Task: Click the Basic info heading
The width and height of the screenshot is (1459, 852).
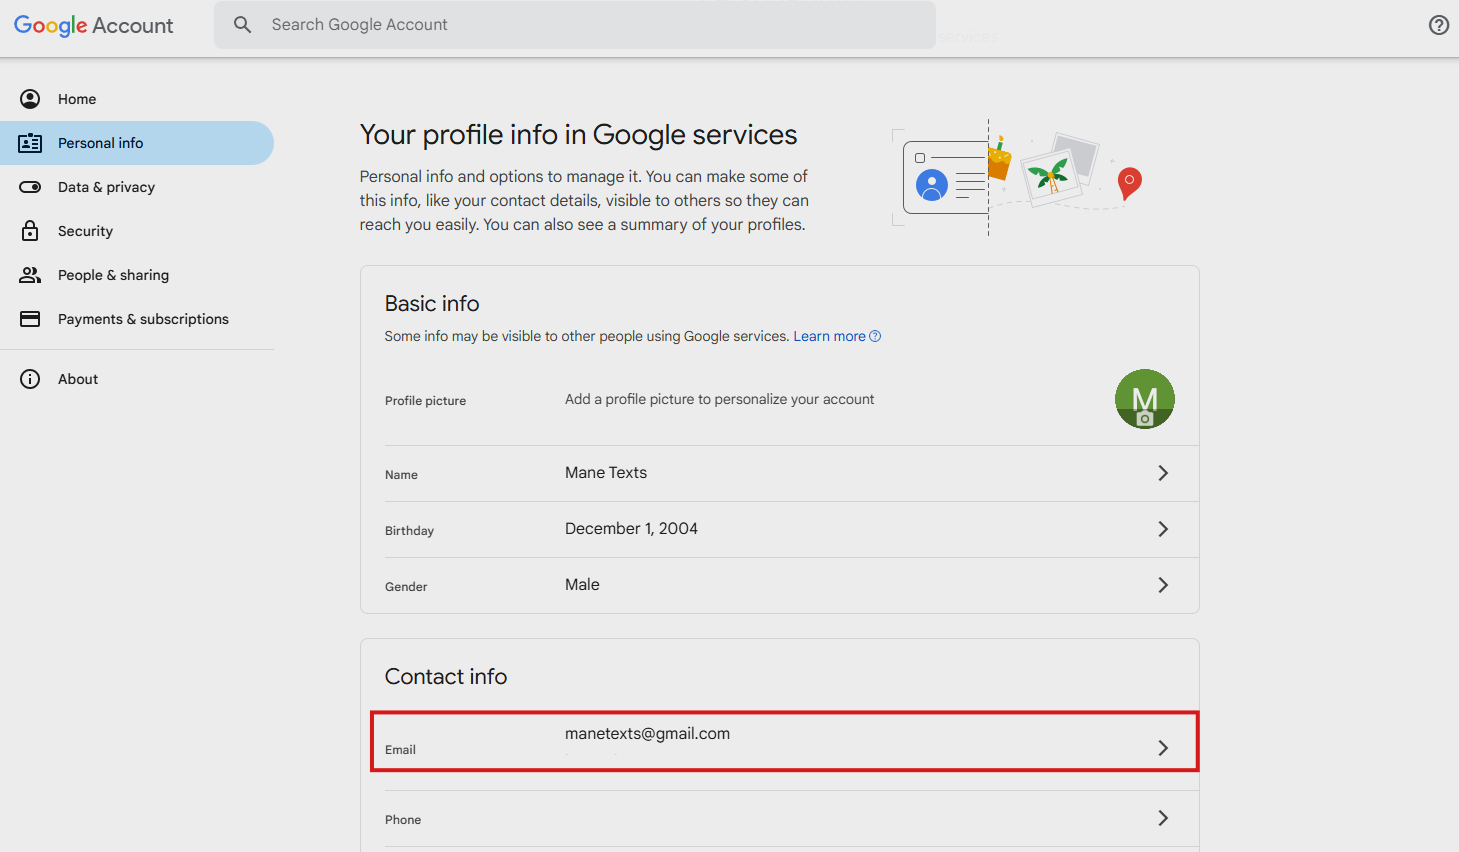Action: pyautogui.click(x=432, y=303)
